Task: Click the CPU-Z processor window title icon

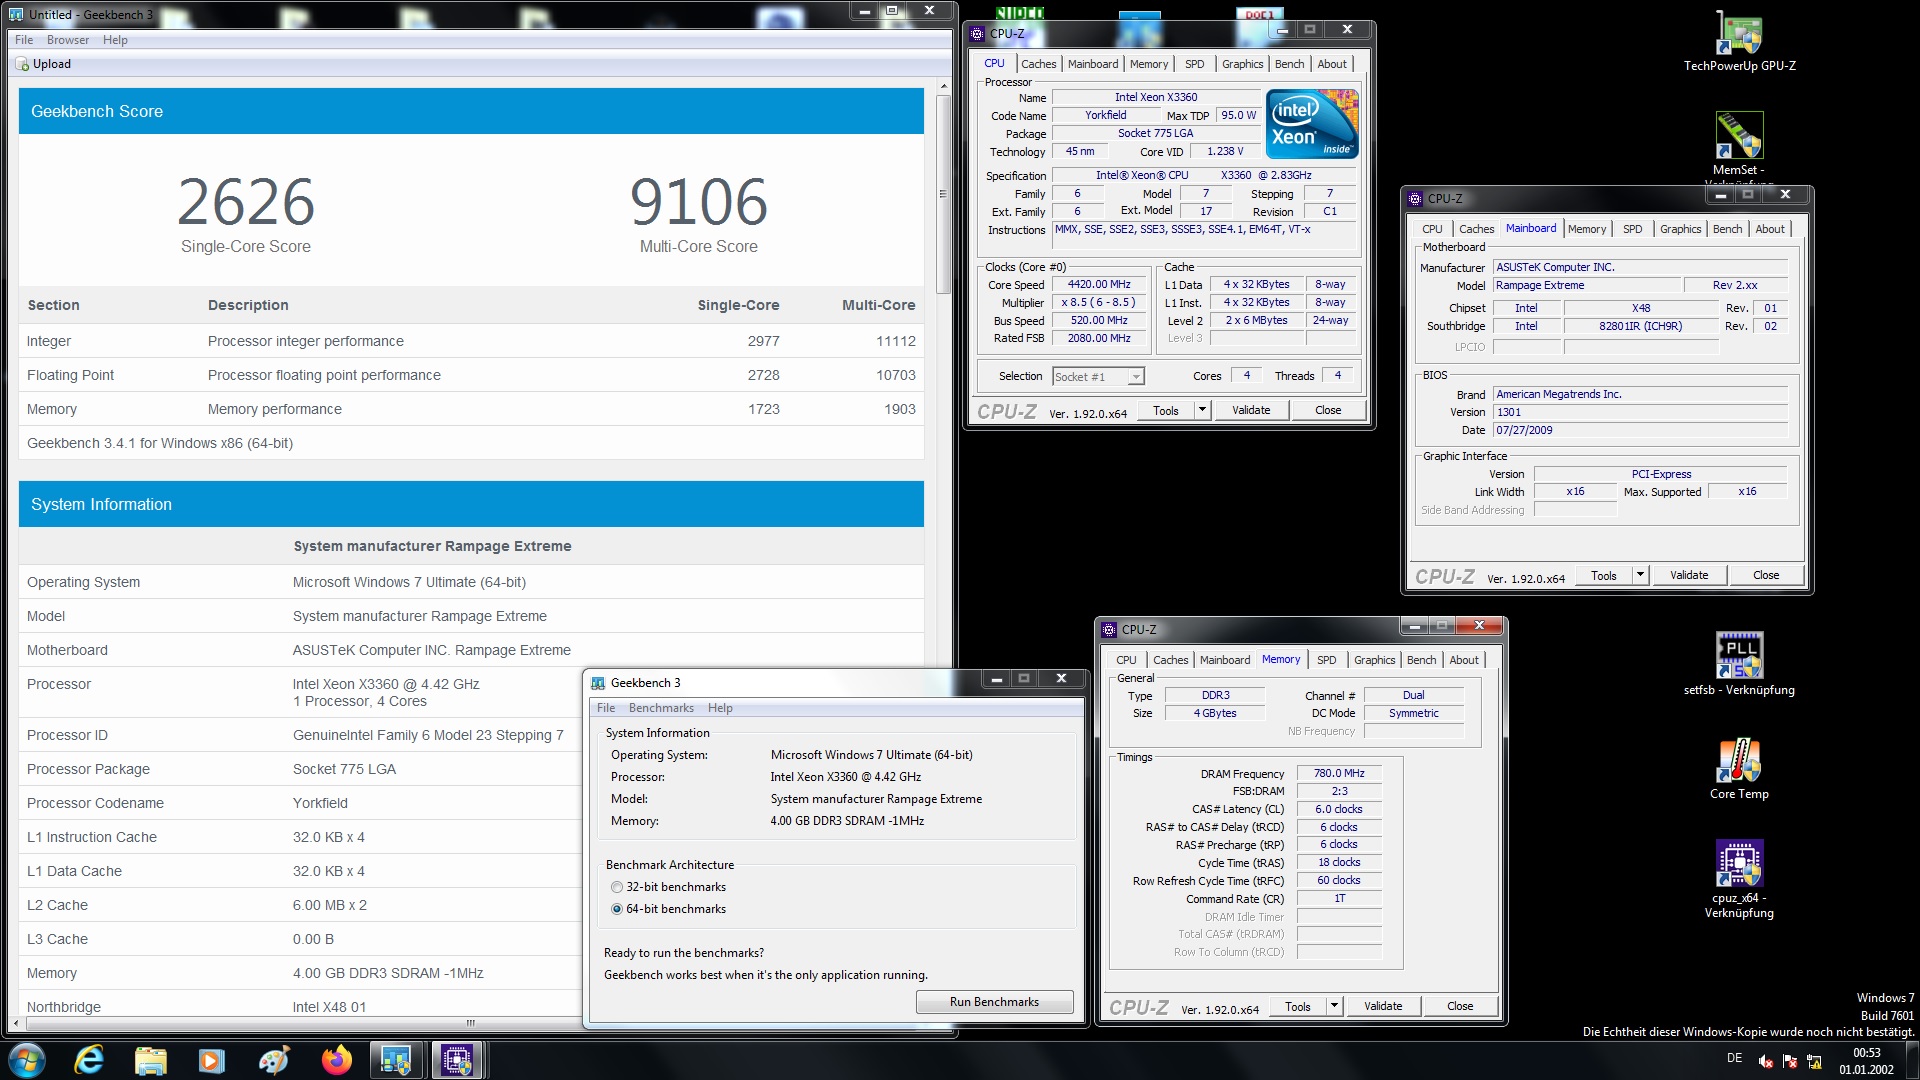Action: pyautogui.click(x=977, y=33)
